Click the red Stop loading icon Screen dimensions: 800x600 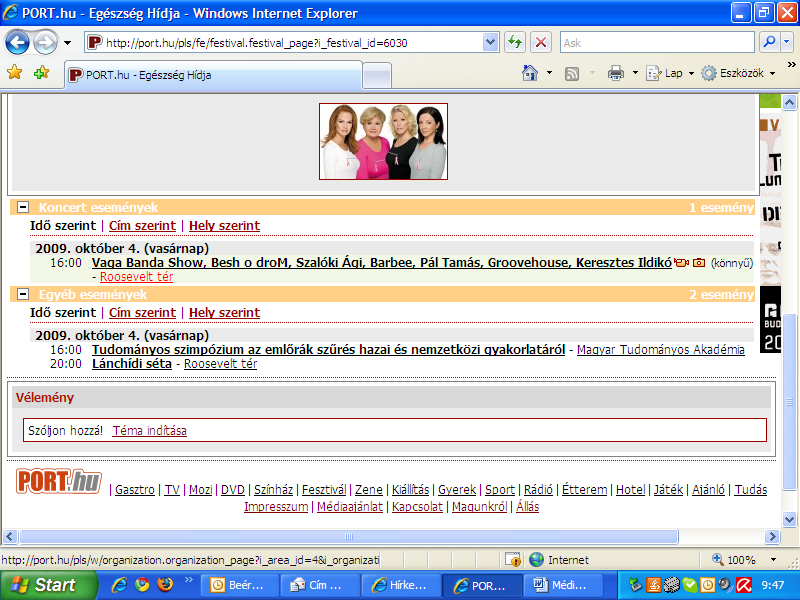(541, 42)
